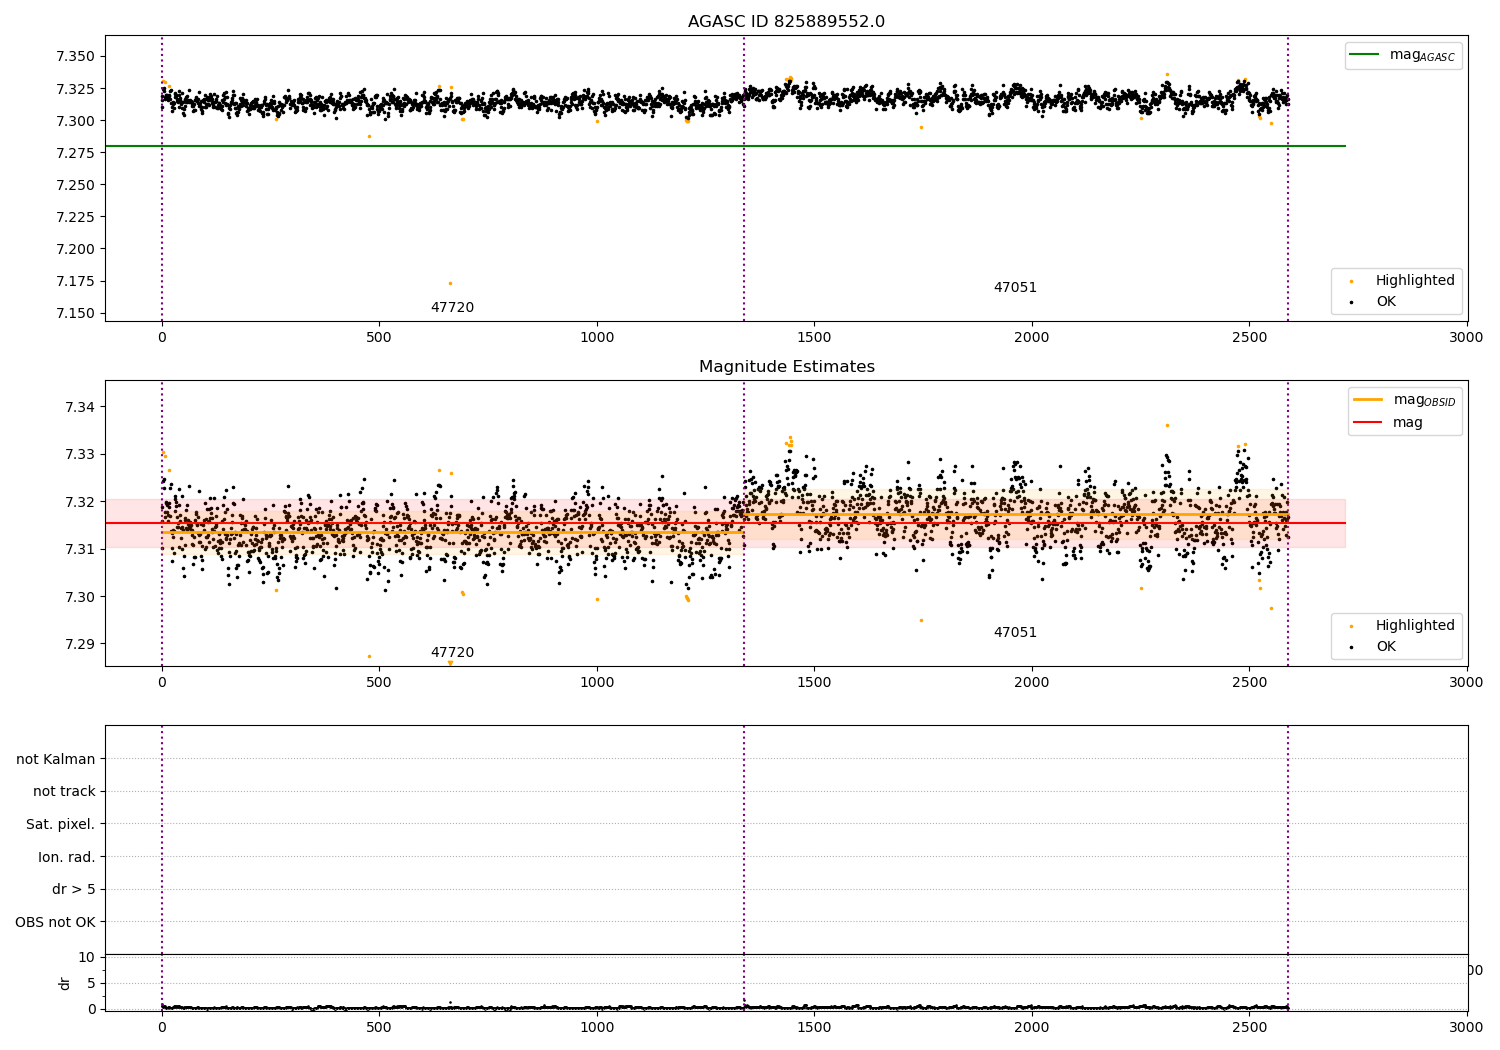Click the 7.150 y-axis tick label
Screen dimensions: 1500x1050
(75, 313)
